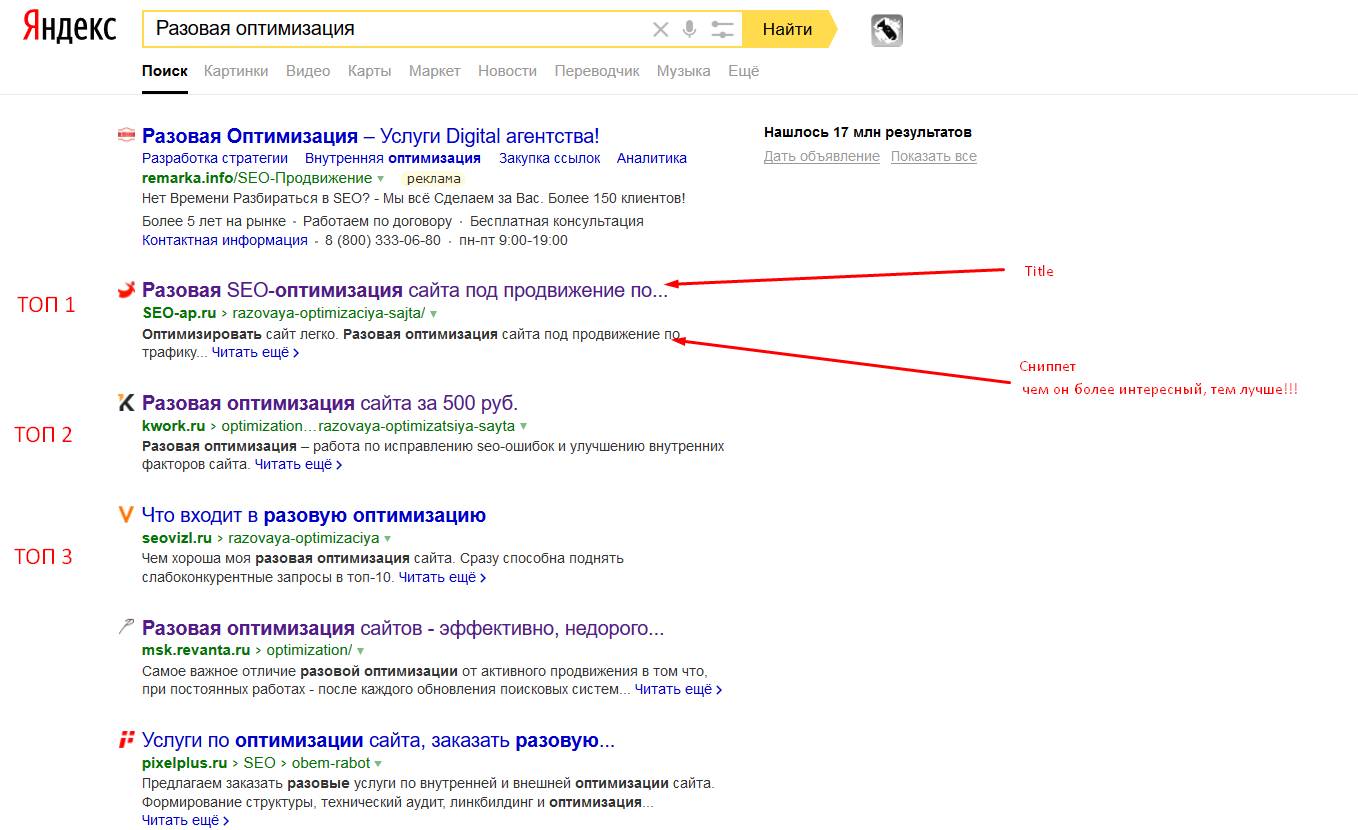Activate the microphone voice search icon

click(x=689, y=30)
